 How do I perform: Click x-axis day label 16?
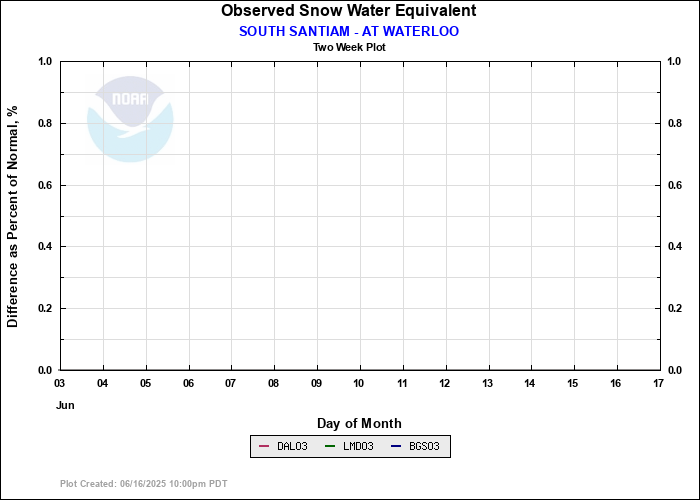click(x=616, y=383)
